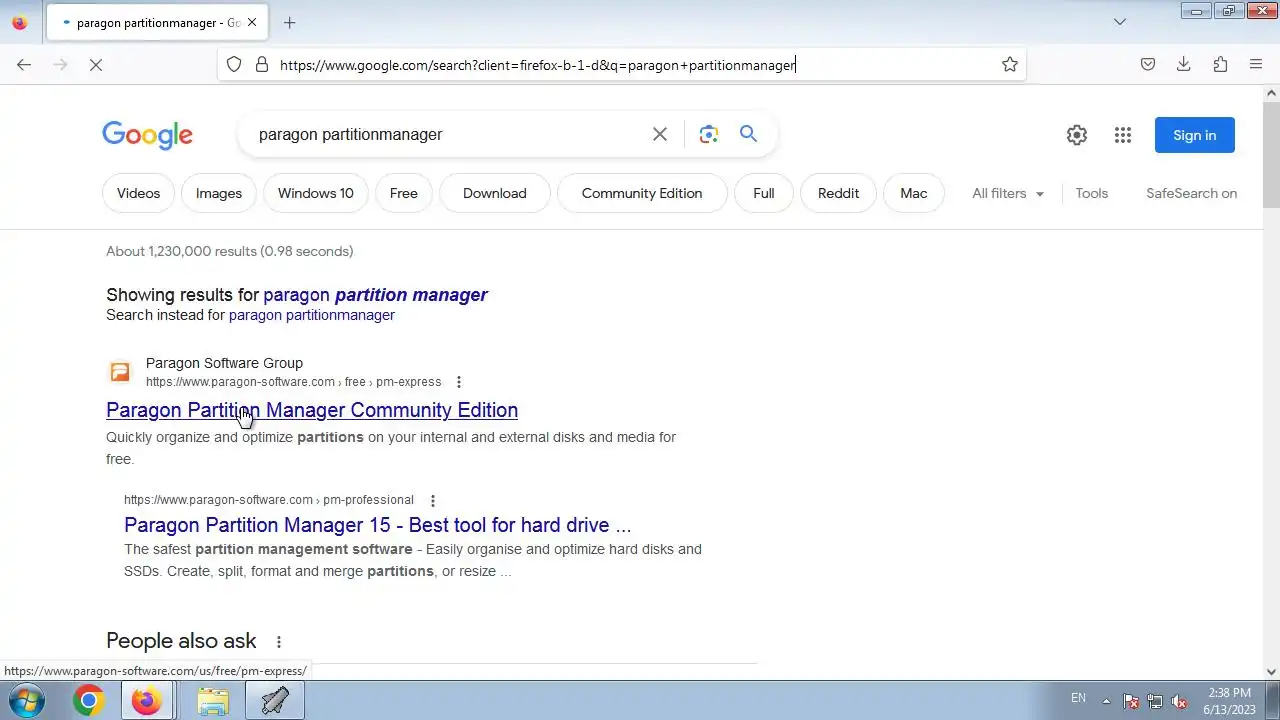Click the Action Center flag tray icon

(x=1131, y=701)
